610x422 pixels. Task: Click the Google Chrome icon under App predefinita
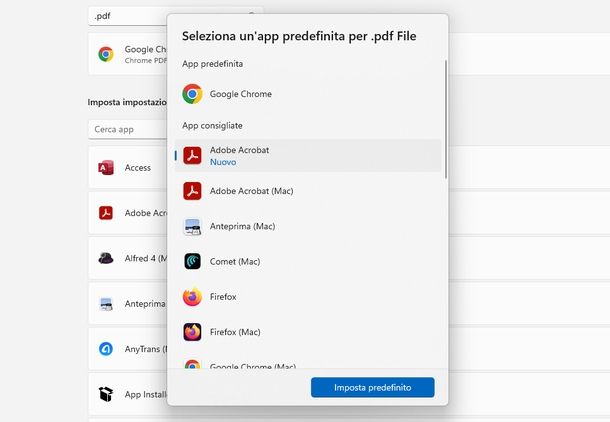192,94
